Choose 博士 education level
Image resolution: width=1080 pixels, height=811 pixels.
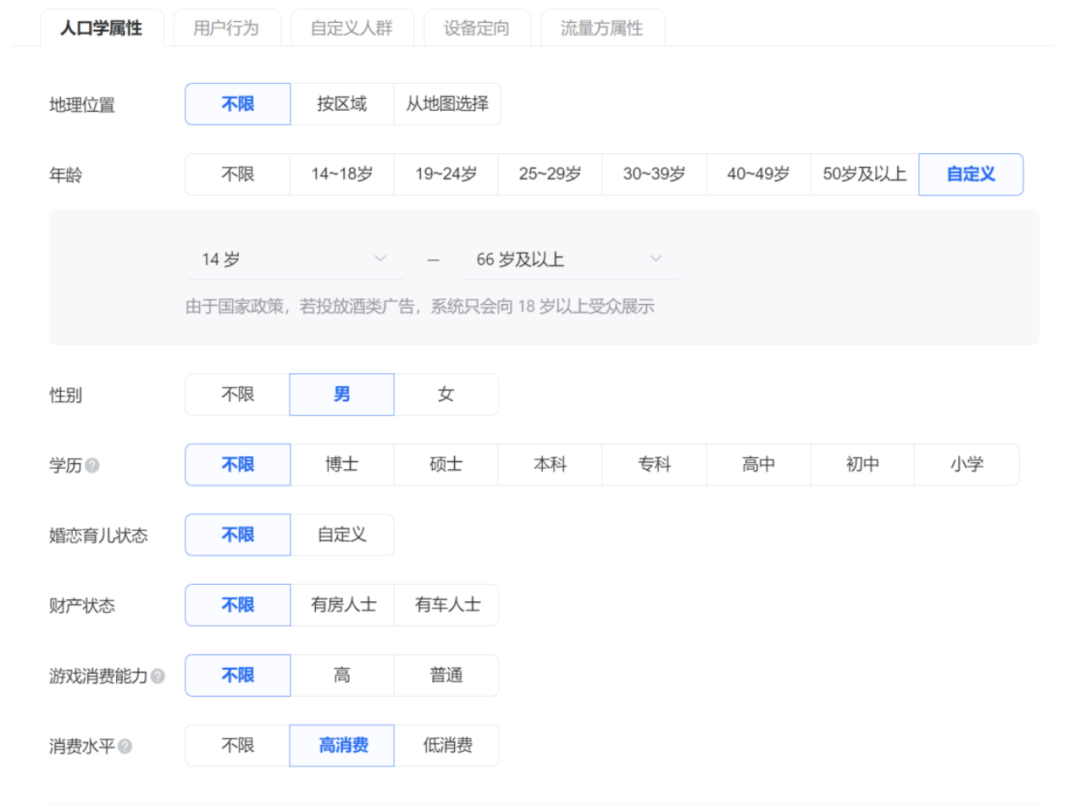pos(342,465)
